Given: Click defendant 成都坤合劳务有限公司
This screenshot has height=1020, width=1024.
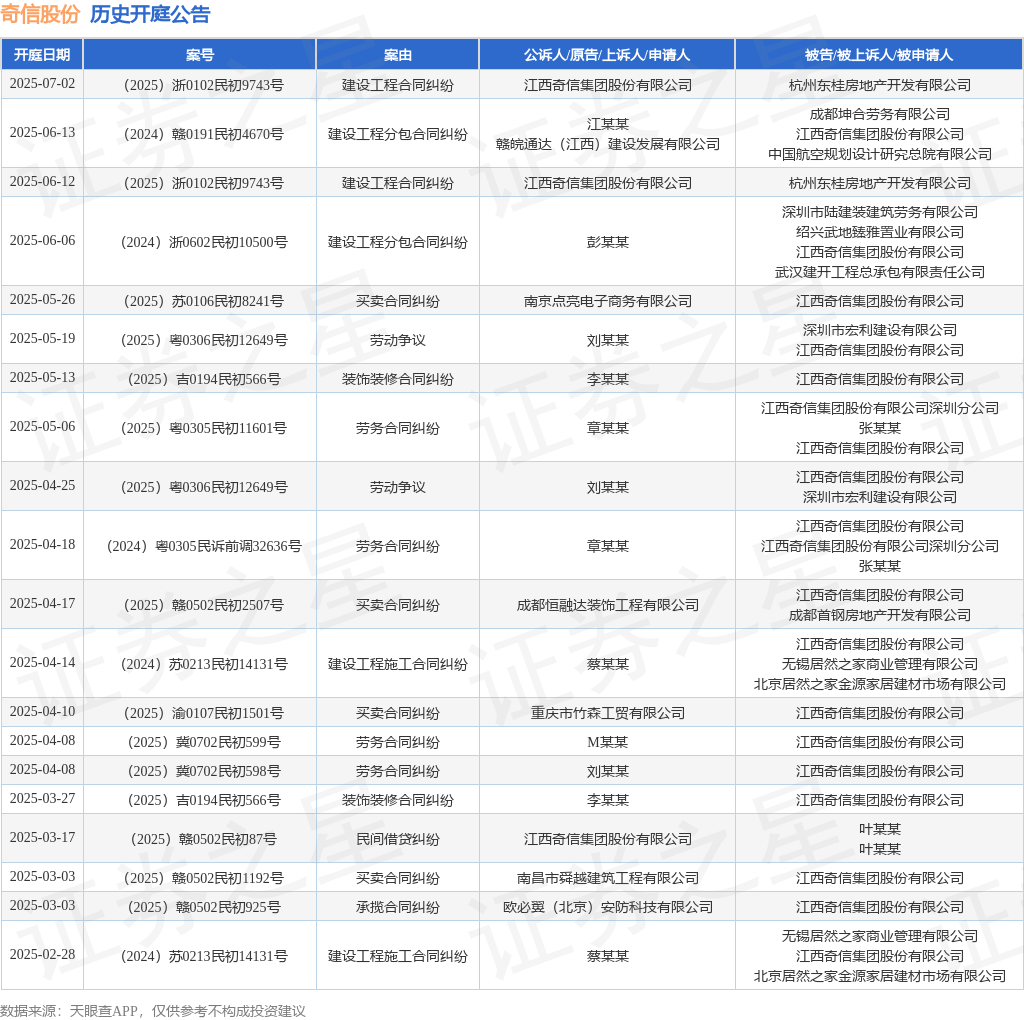Looking at the screenshot, I should pyautogui.click(x=880, y=114).
